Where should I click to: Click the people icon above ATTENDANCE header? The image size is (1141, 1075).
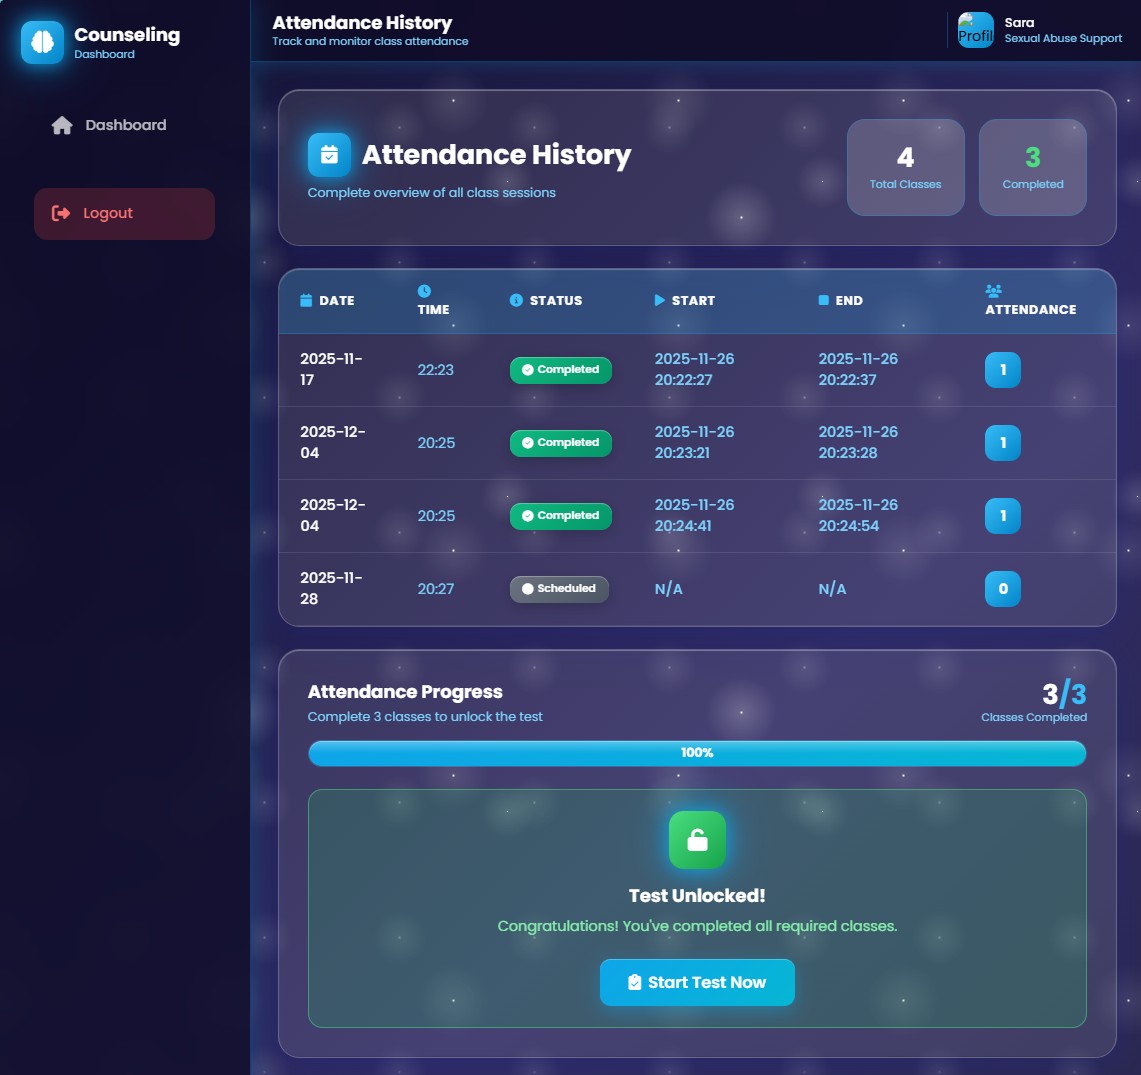point(993,291)
